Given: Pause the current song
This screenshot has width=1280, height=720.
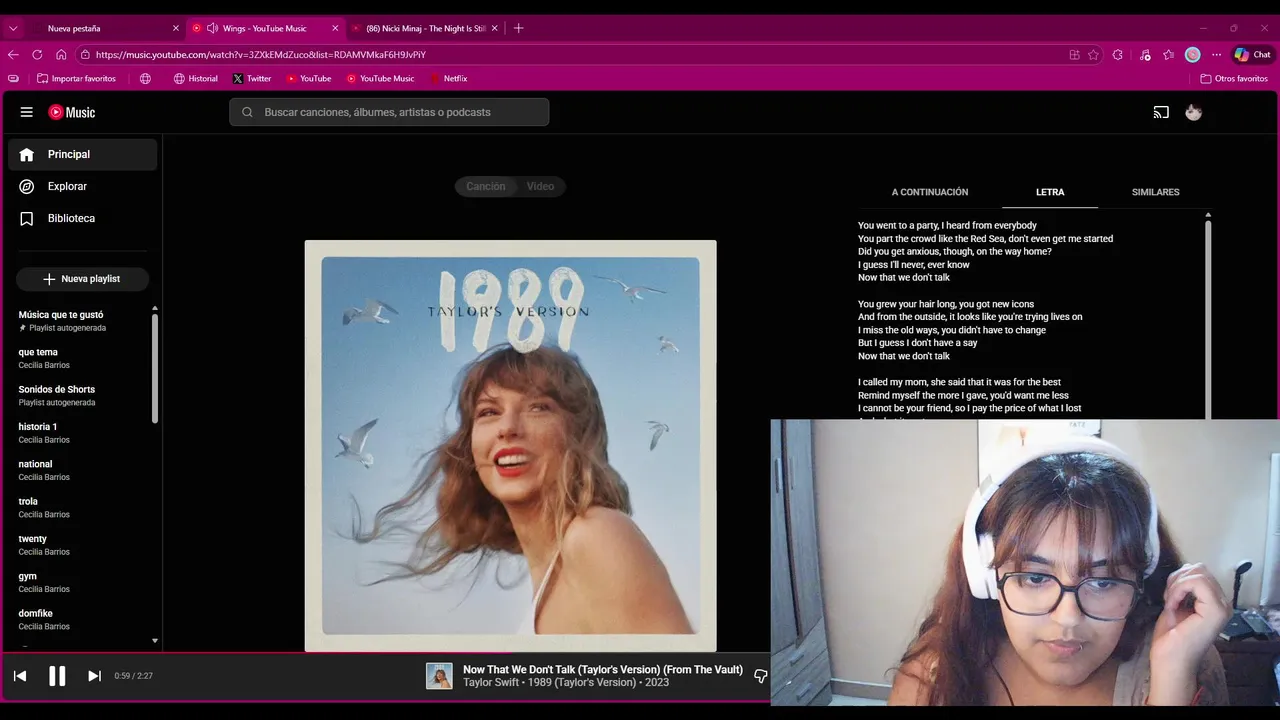Looking at the screenshot, I should tap(57, 676).
